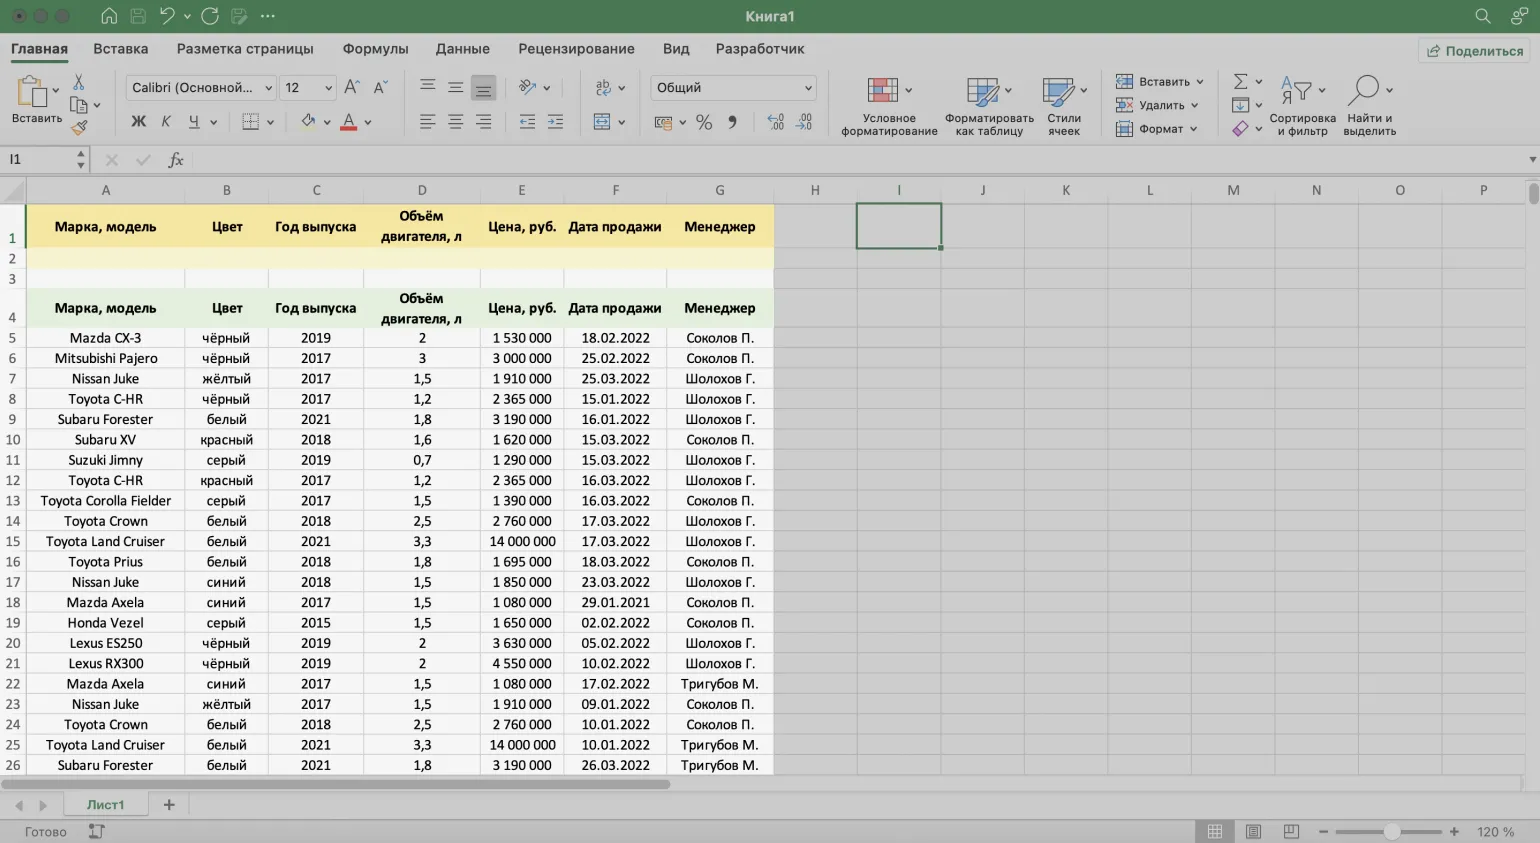
Task: Click the increase indent icon
Action: click(x=555, y=122)
